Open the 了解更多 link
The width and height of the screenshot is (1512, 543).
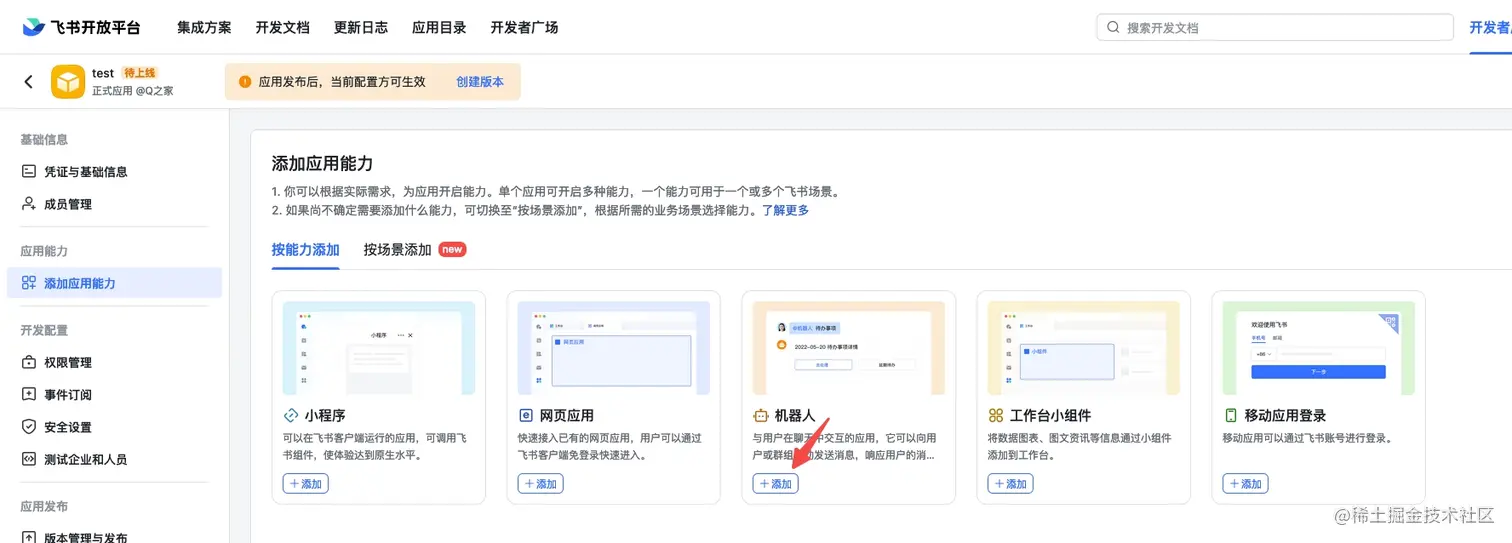pos(785,210)
